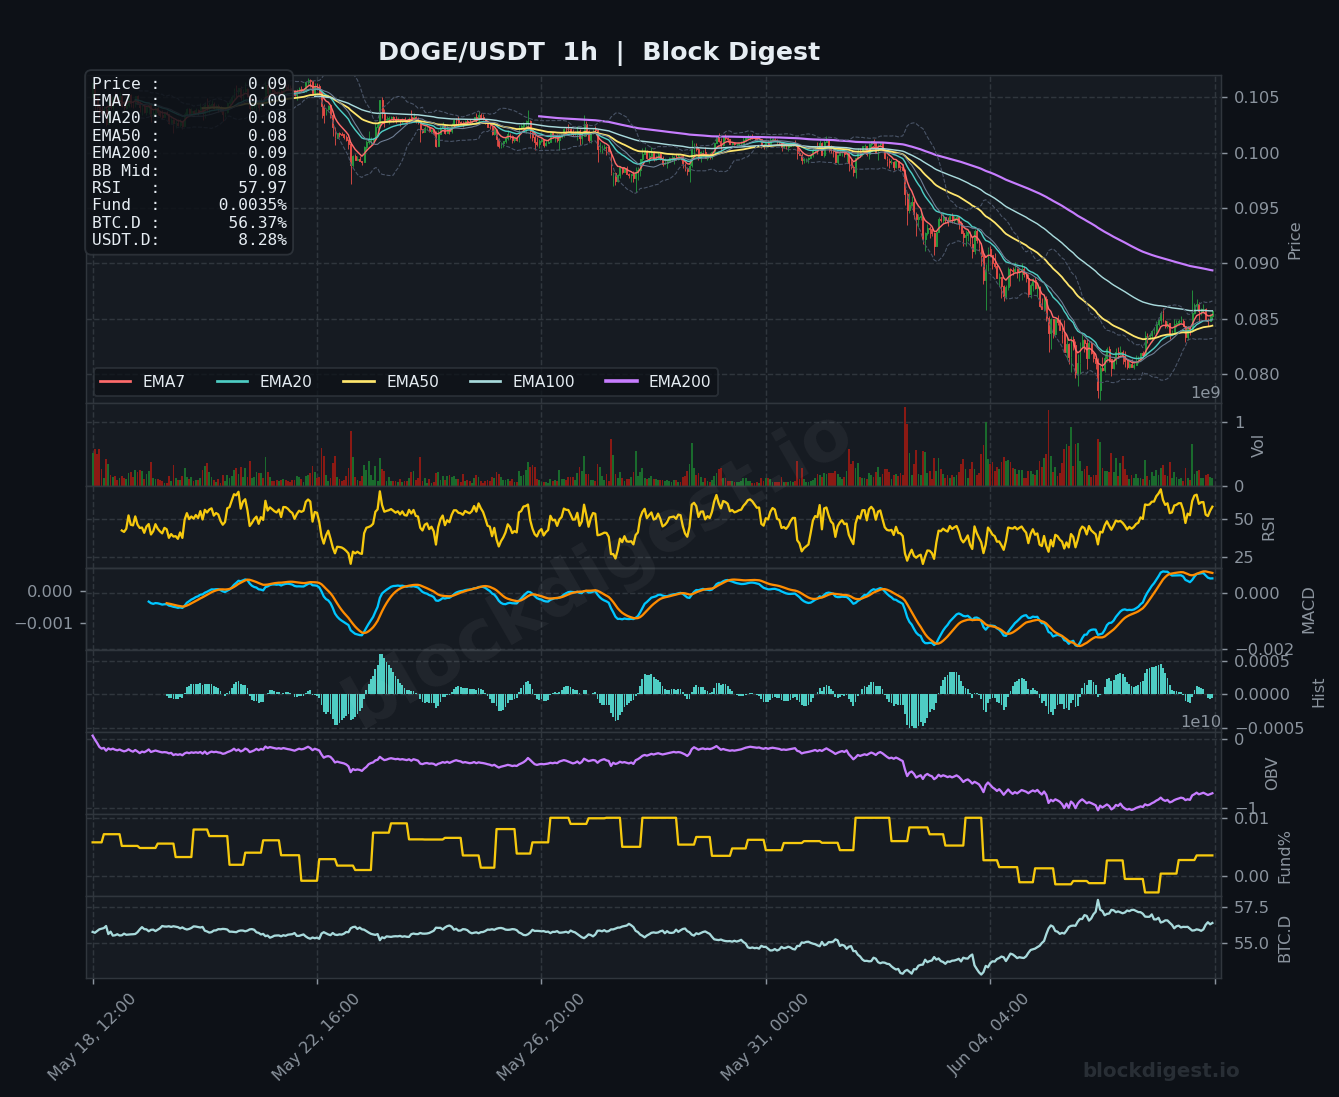Click the EMA50 legend label
1339x1097 pixels.
[x=412, y=382]
